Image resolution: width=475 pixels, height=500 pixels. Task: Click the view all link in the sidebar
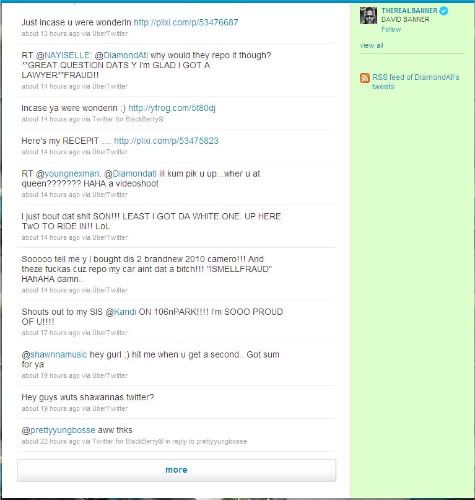coord(371,45)
